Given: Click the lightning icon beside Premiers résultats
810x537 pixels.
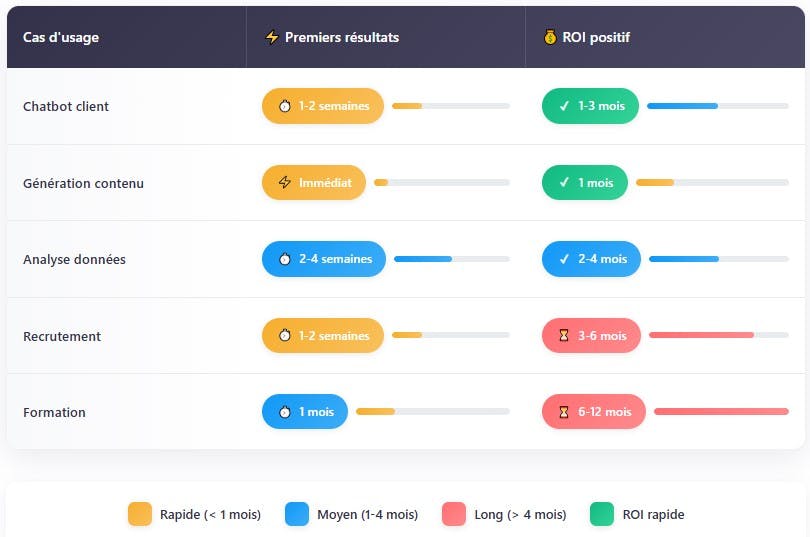Looking at the screenshot, I should pos(271,38).
